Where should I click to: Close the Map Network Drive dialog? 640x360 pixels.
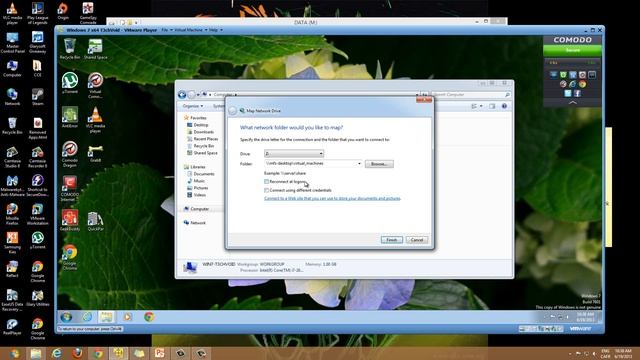click(x=424, y=100)
